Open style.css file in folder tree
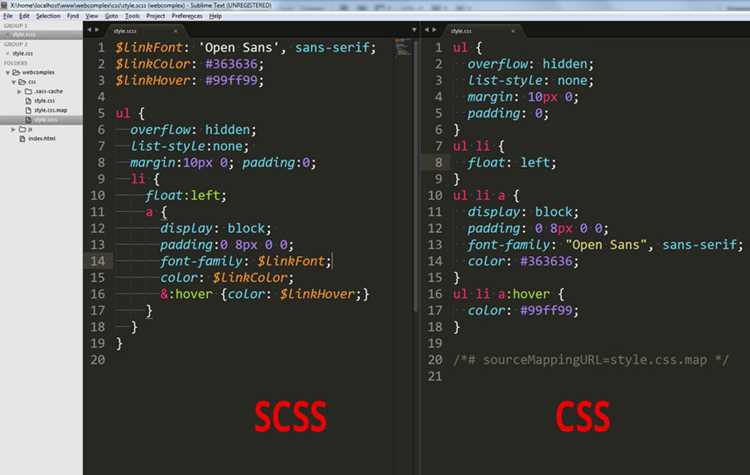Image resolution: width=750 pixels, height=475 pixels. 44,101
